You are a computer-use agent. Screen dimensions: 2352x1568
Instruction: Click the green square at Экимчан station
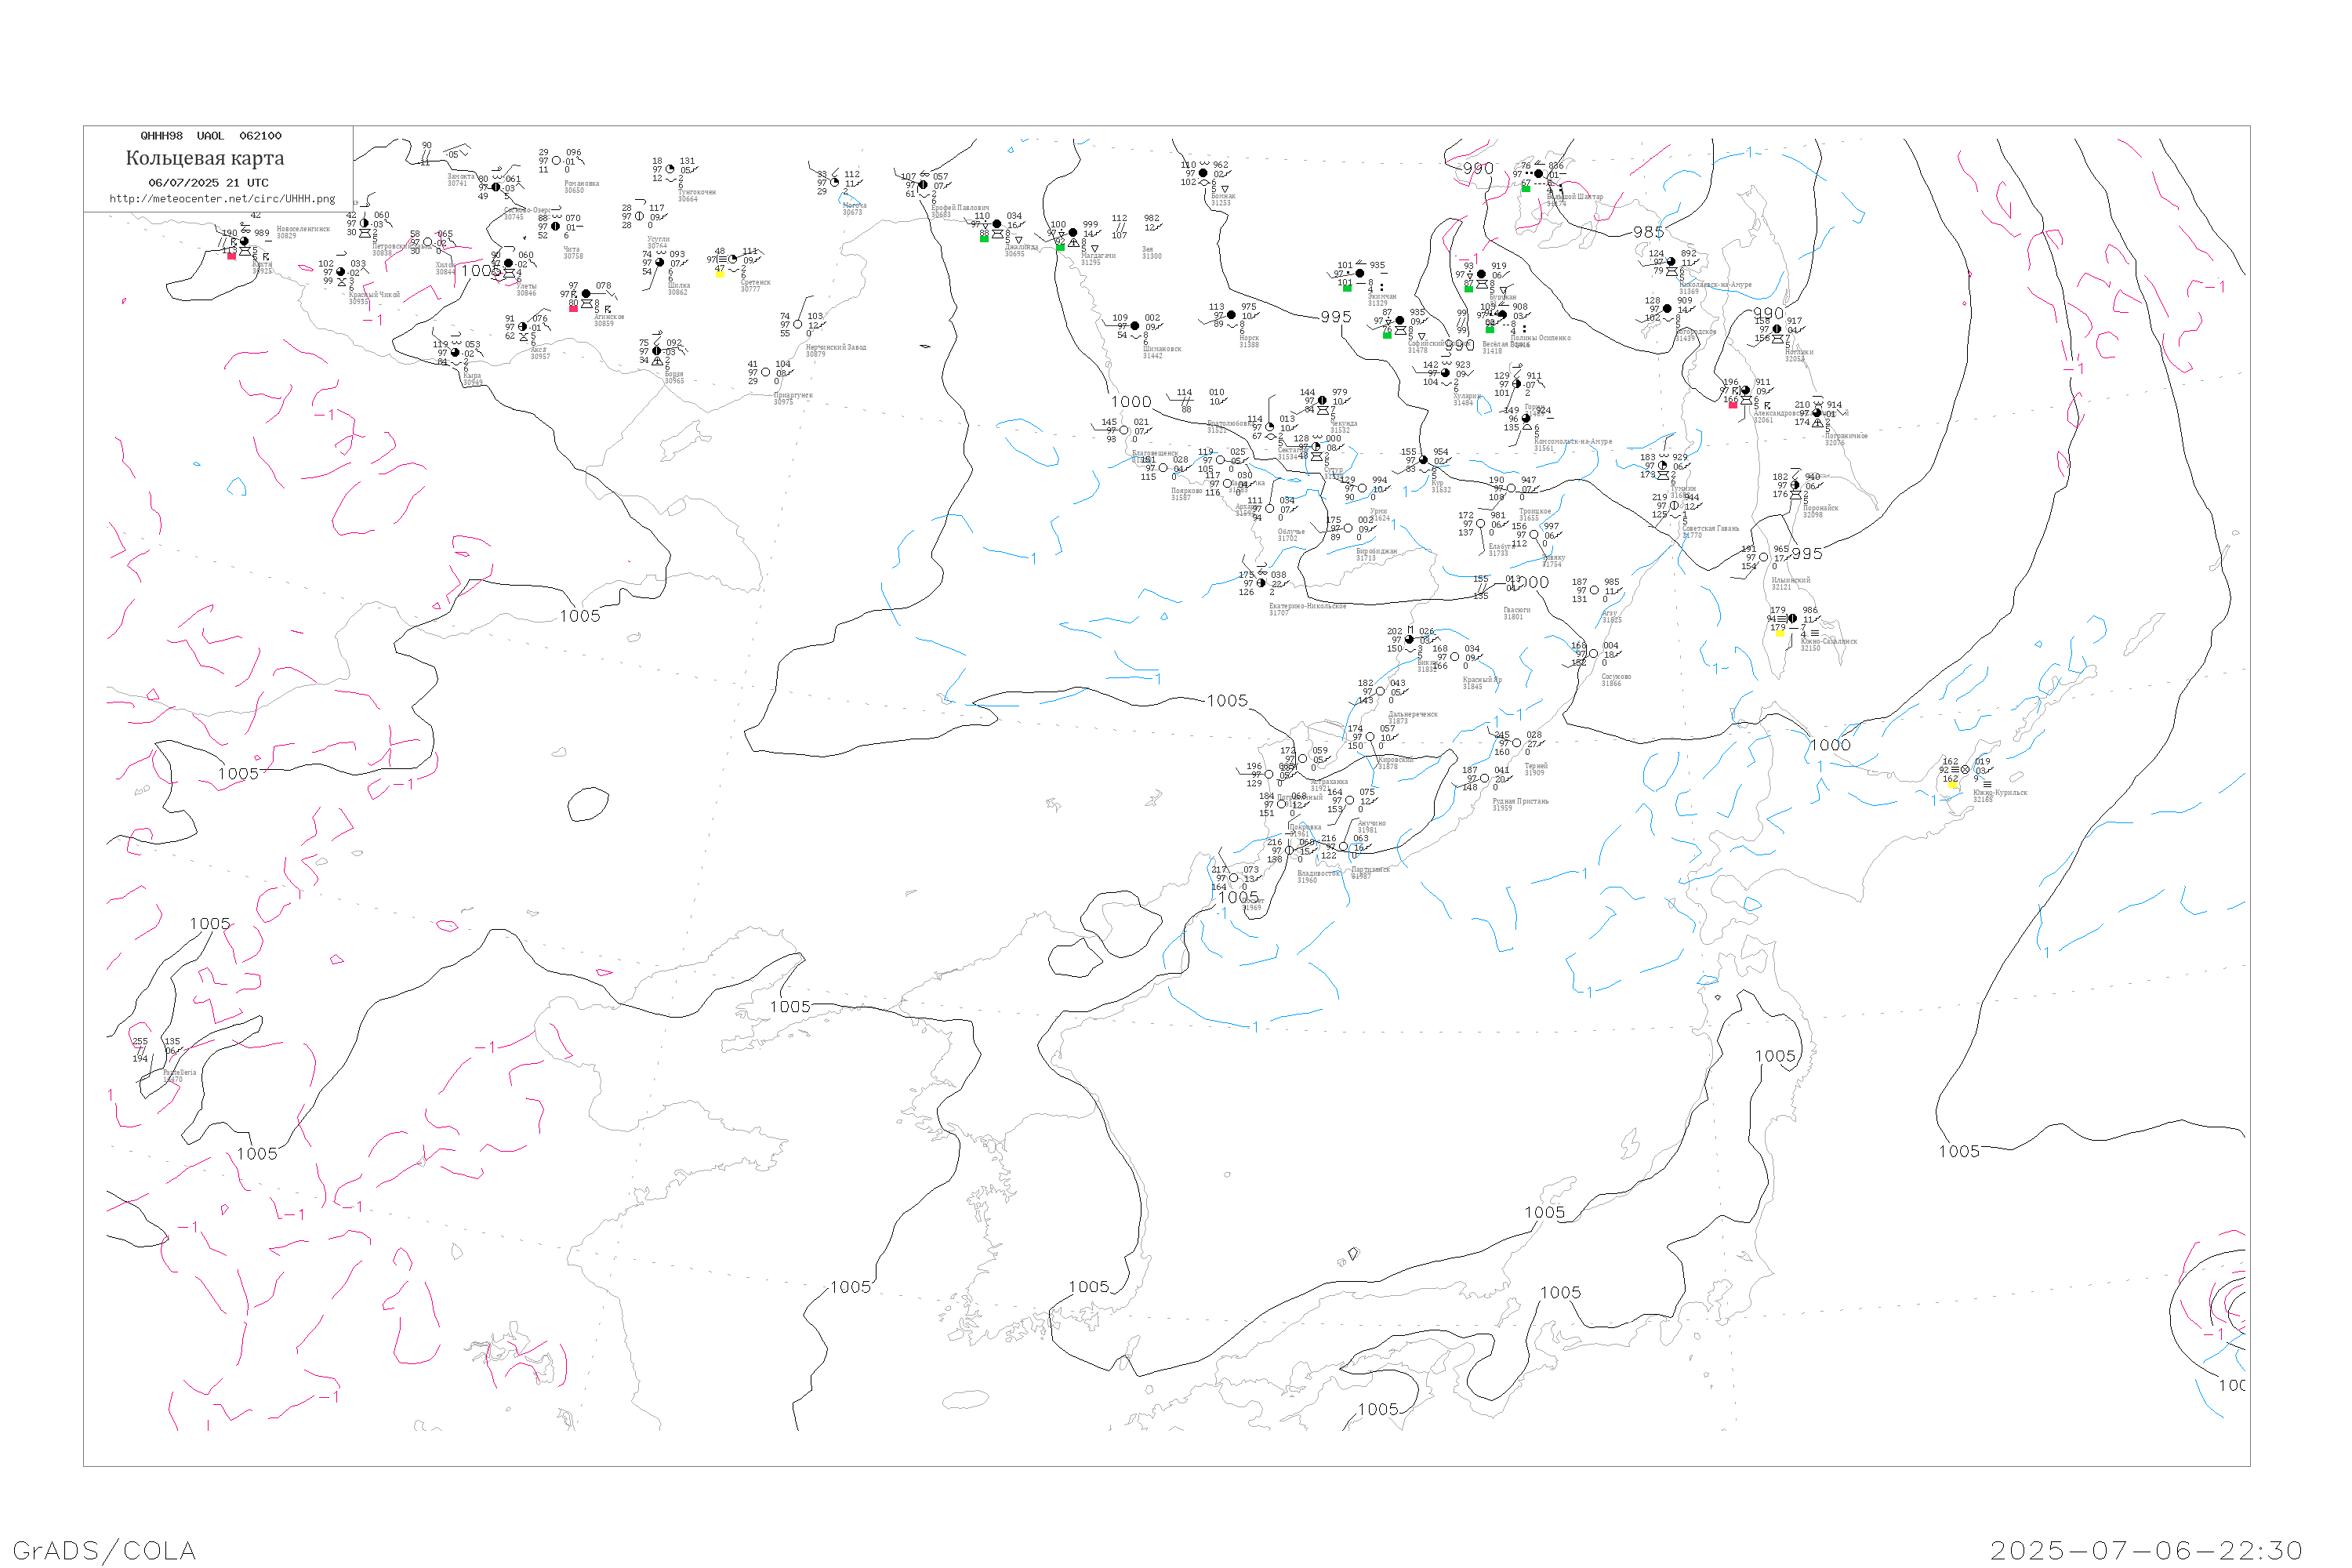coord(1347,288)
